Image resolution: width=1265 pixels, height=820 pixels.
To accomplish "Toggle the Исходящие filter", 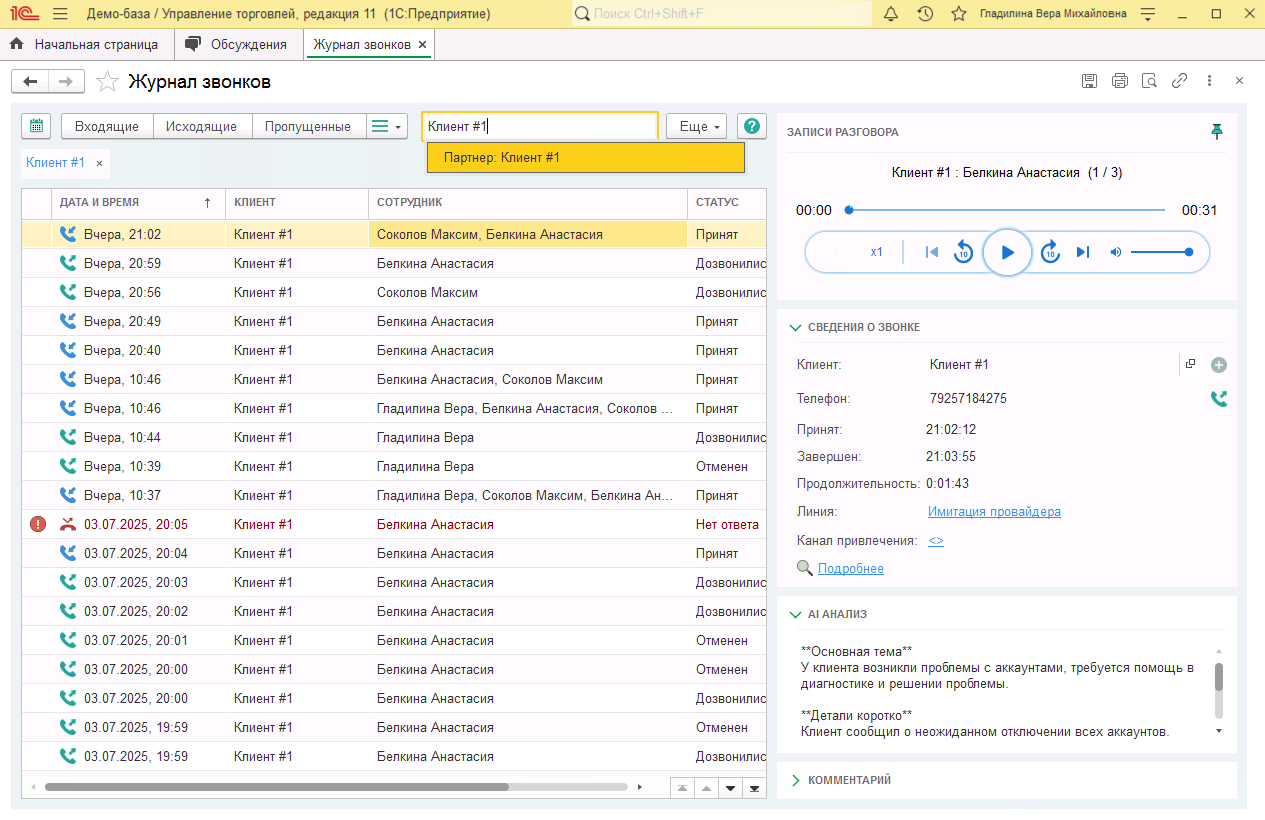I will 201,126.
